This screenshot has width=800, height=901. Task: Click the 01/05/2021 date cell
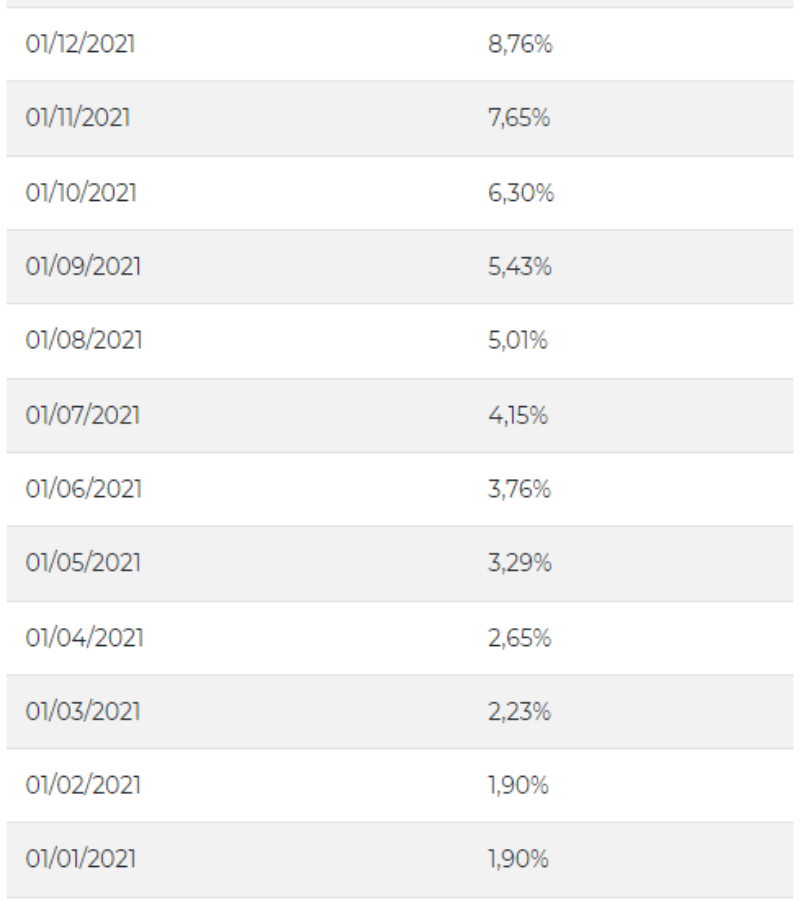point(81,563)
